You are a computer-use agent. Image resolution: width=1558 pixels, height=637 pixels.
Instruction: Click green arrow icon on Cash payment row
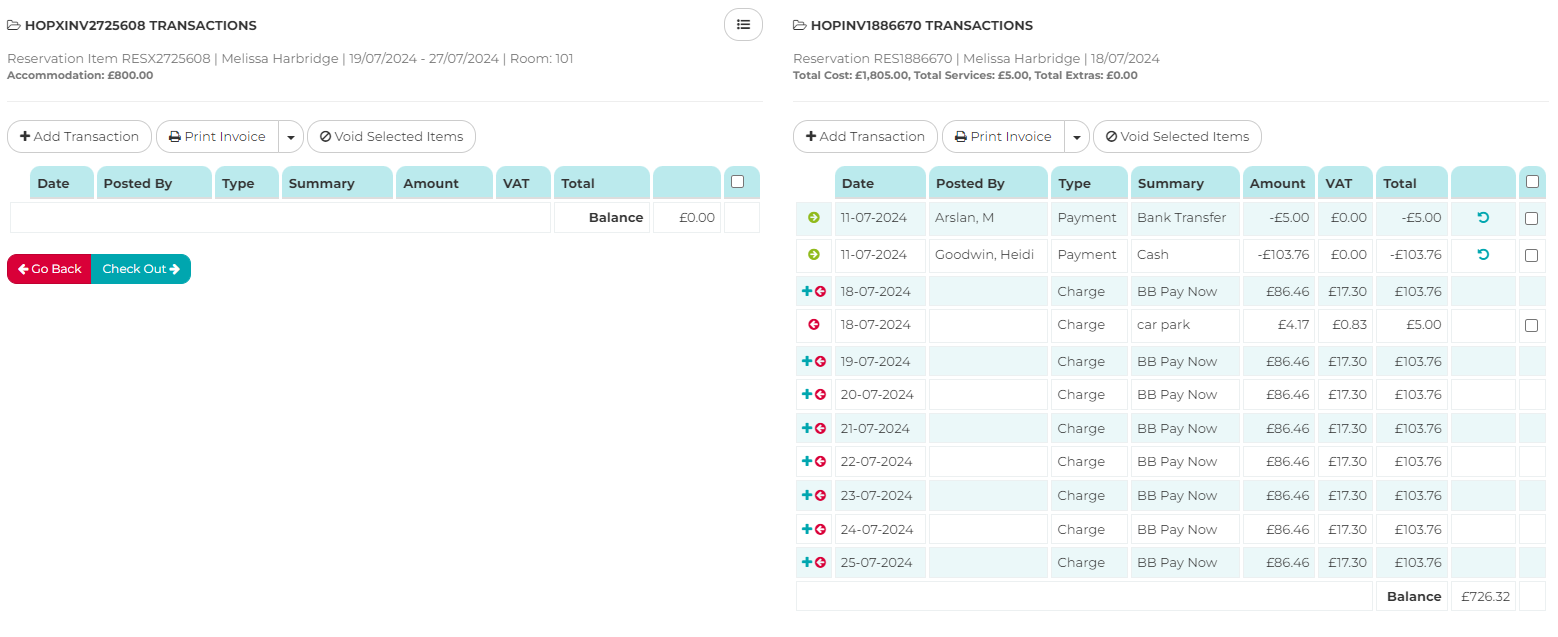coord(814,255)
